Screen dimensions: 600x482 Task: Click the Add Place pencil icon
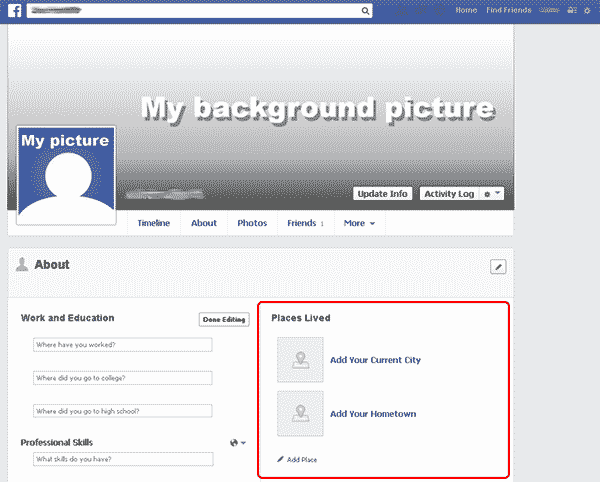tap(280, 459)
